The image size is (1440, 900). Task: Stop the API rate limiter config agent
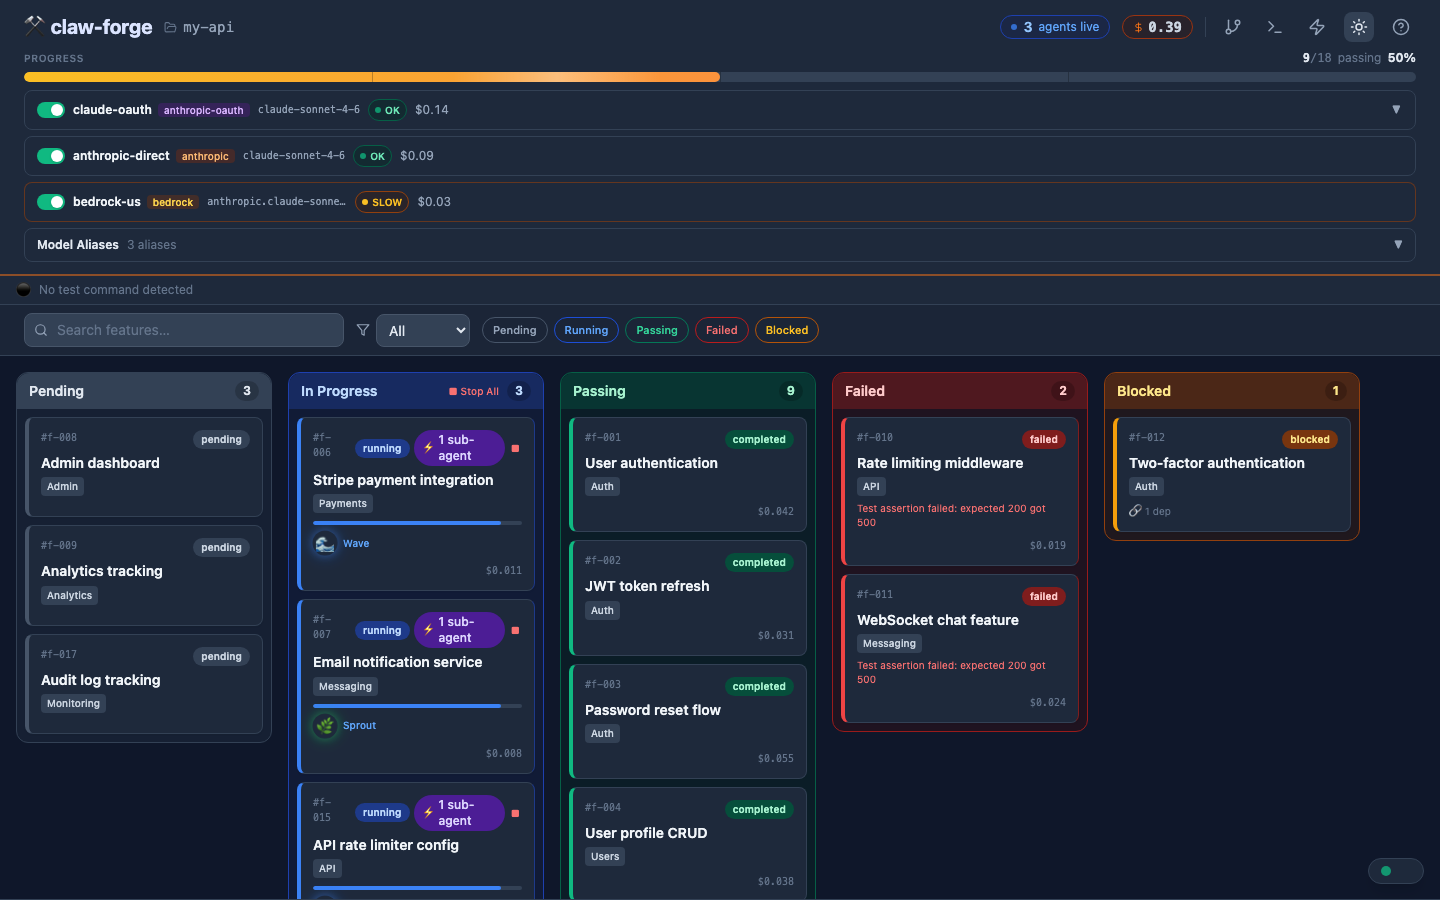click(515, 813)
